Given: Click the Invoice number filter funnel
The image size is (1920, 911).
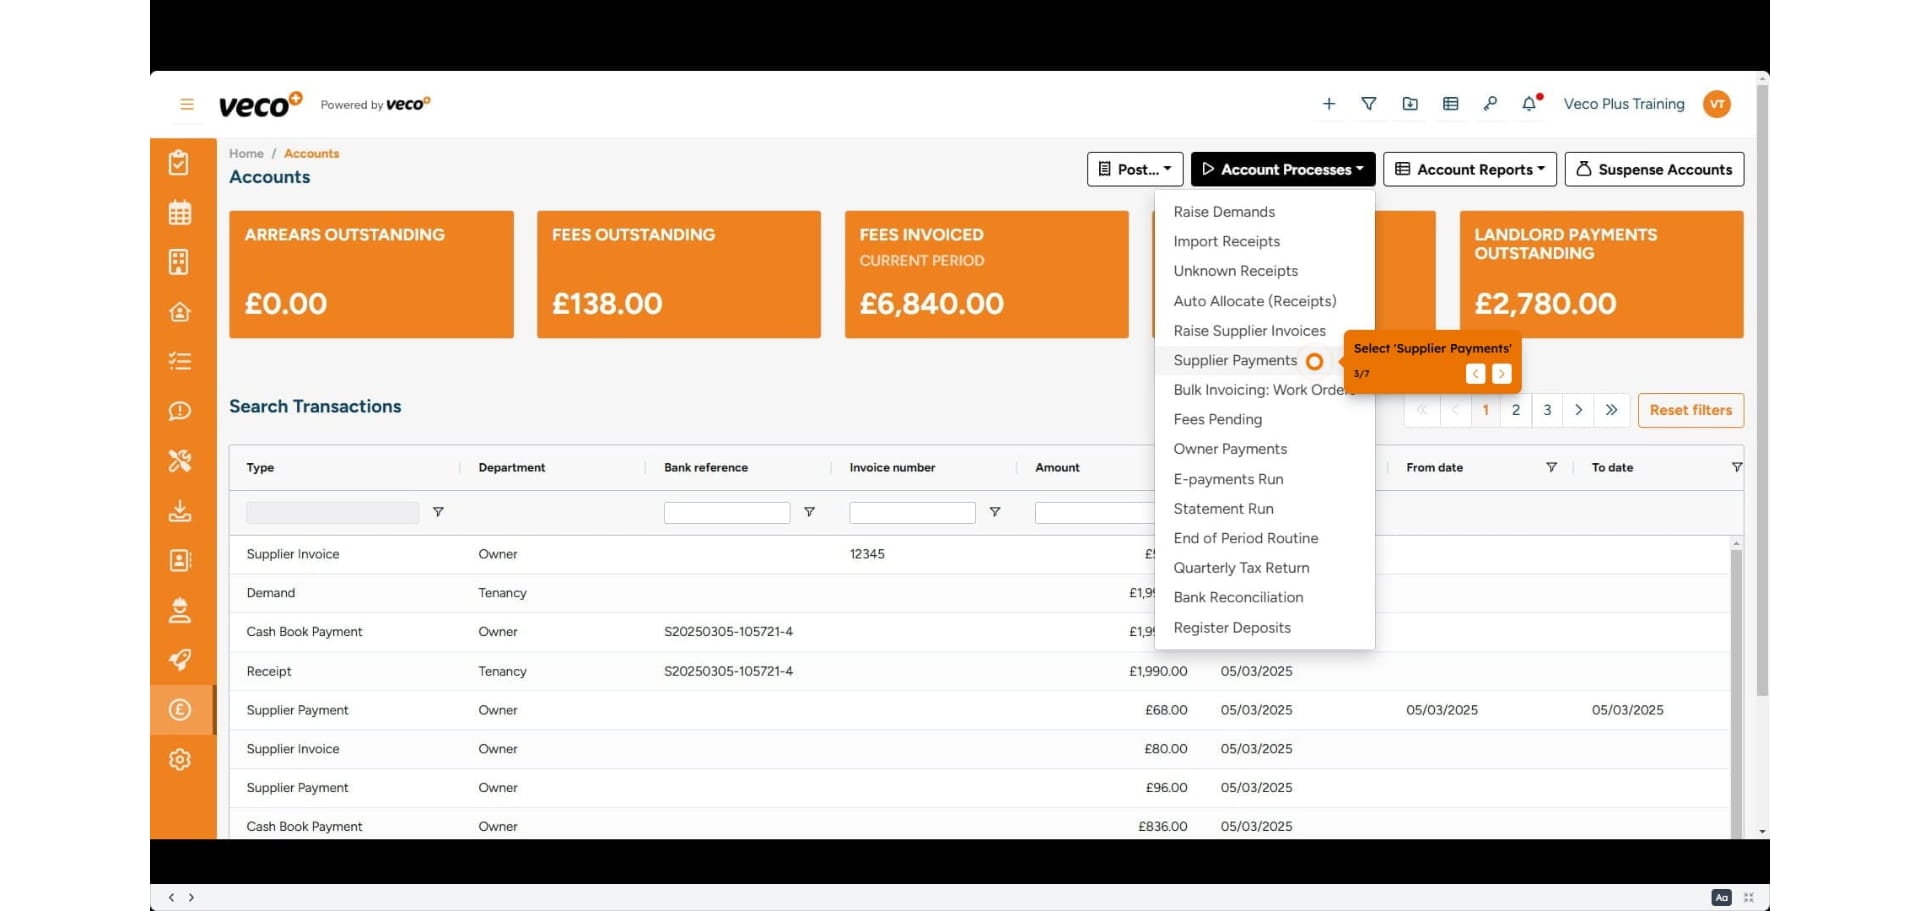Looking at the screenshot, I should [x=995, y=512].
